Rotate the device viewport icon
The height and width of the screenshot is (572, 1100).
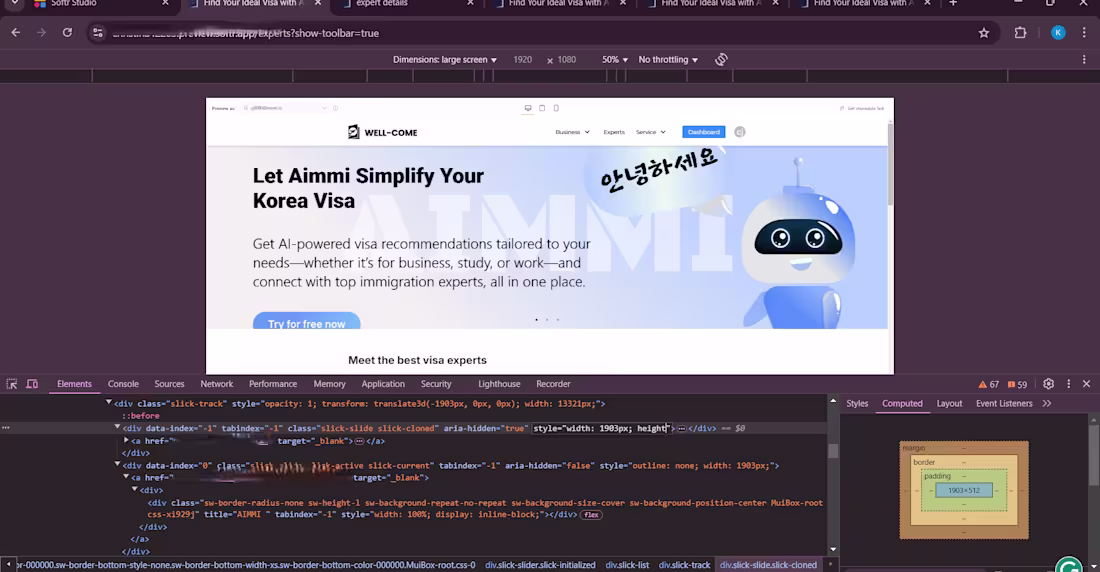point(721,60)
